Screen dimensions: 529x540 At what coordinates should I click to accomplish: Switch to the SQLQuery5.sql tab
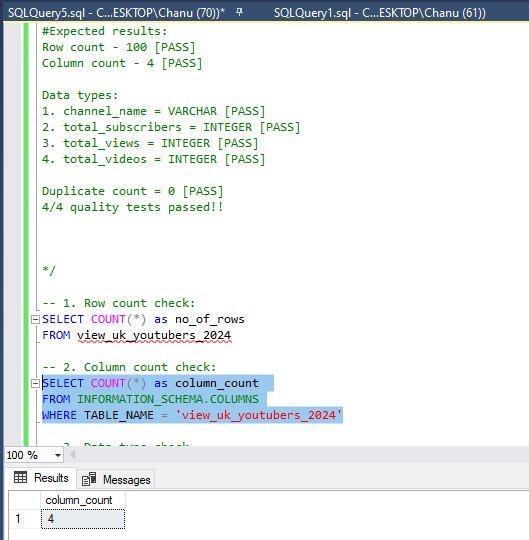point(116,13)
